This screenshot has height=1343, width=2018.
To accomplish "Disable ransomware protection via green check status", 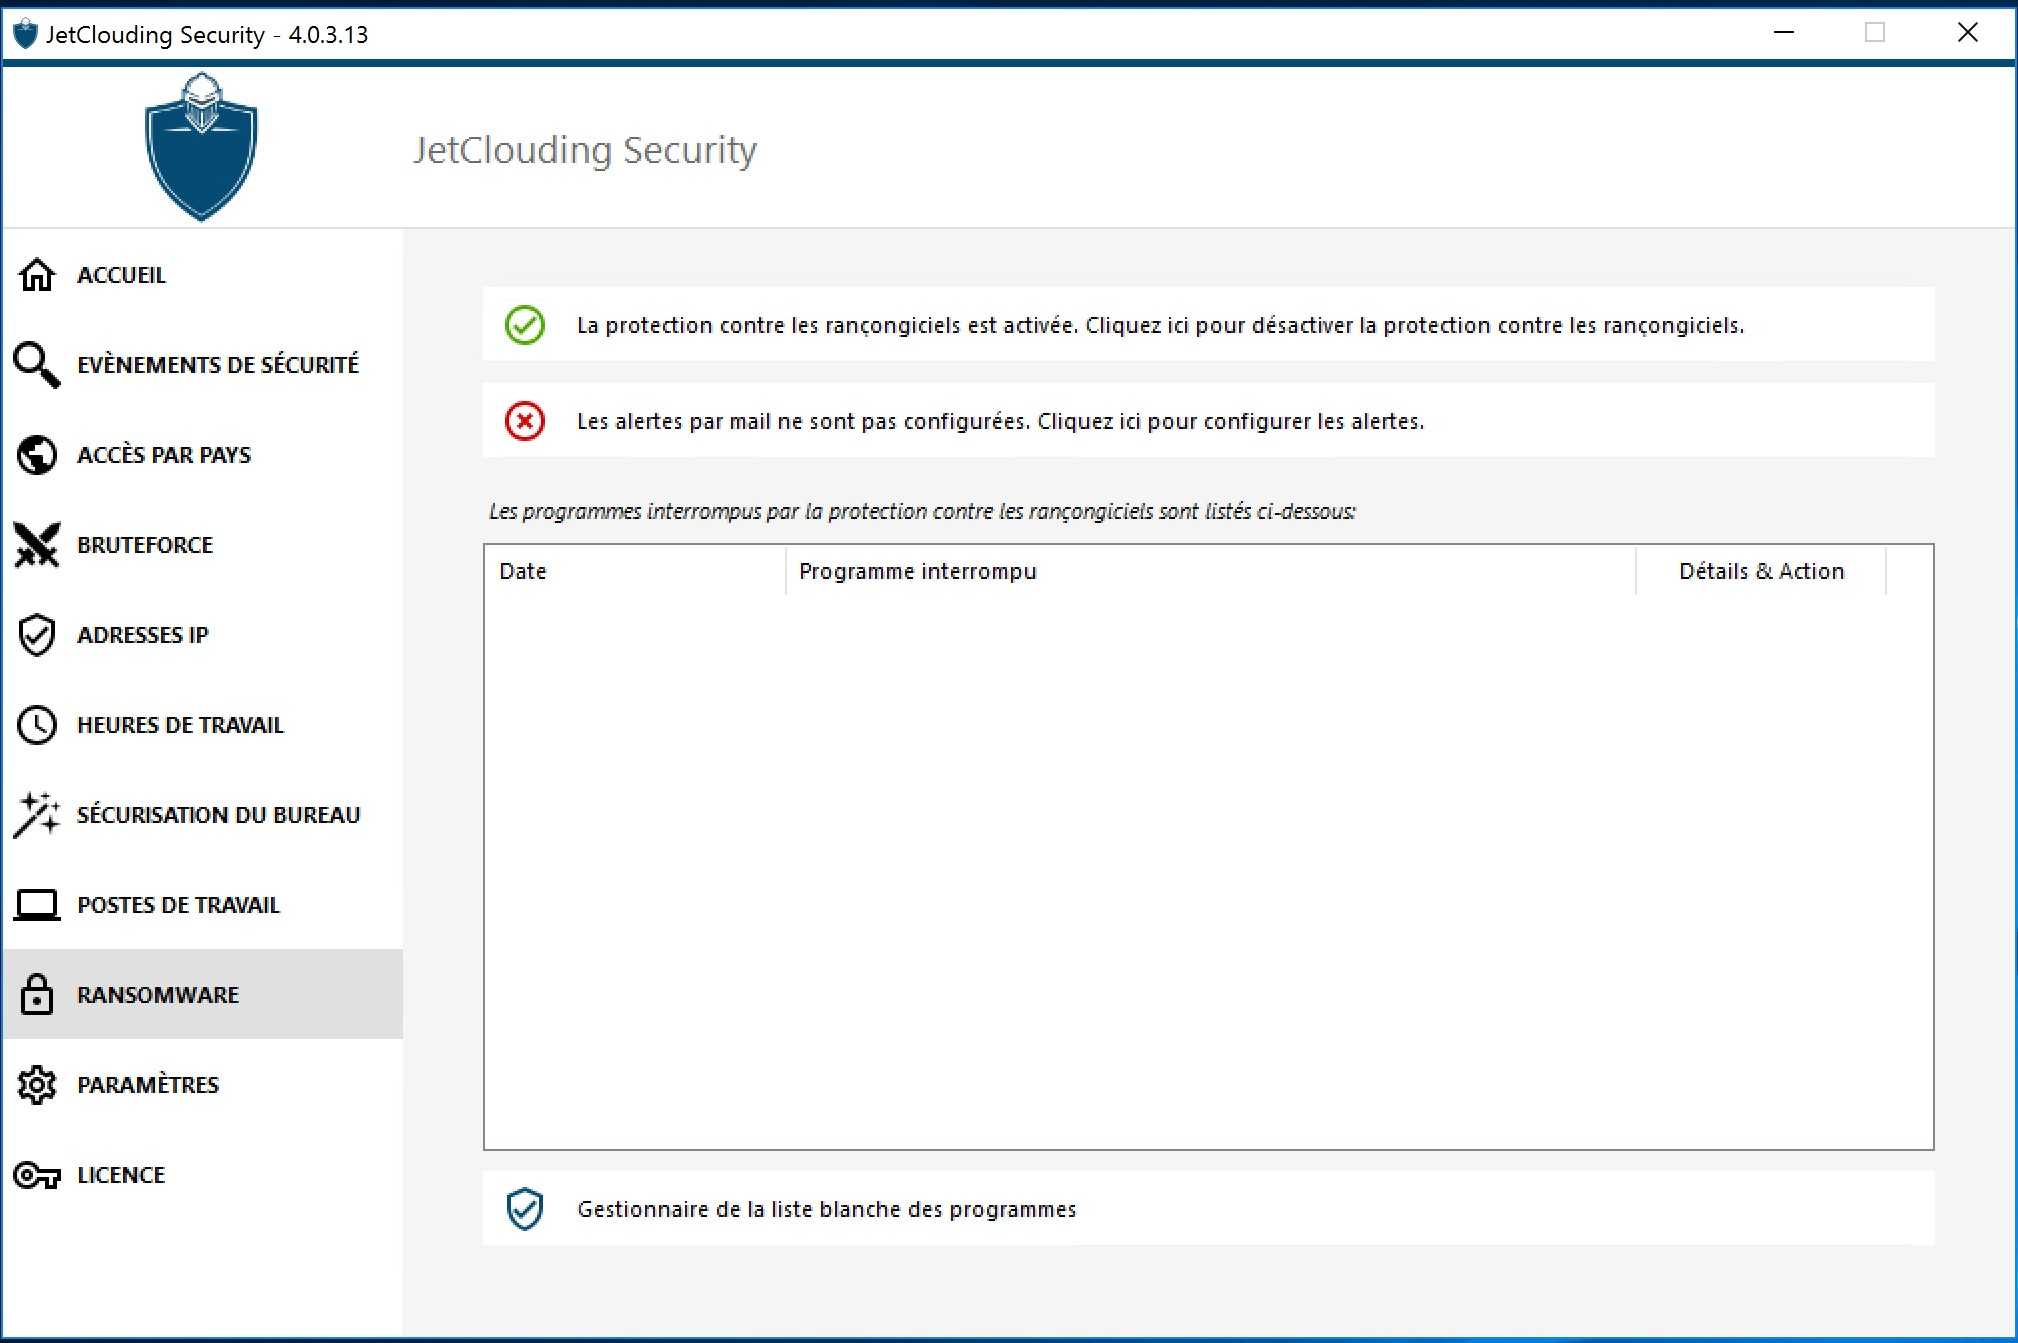I will pos(1160,325).
